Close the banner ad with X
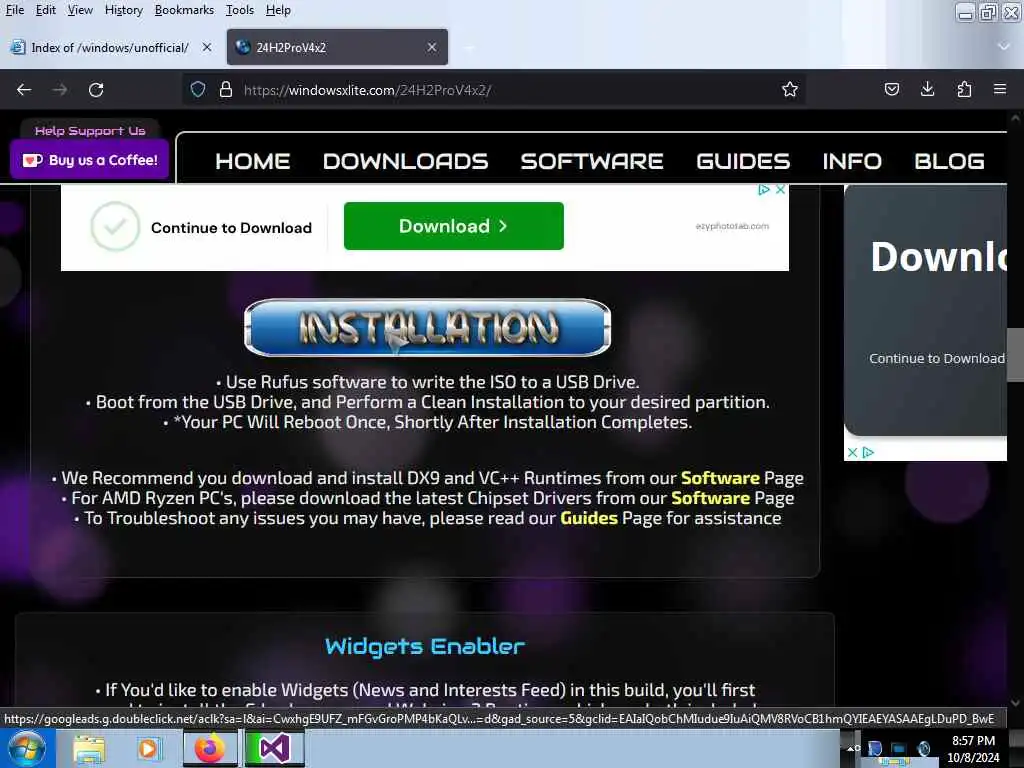1024x768 pixels. click(780, 190)
